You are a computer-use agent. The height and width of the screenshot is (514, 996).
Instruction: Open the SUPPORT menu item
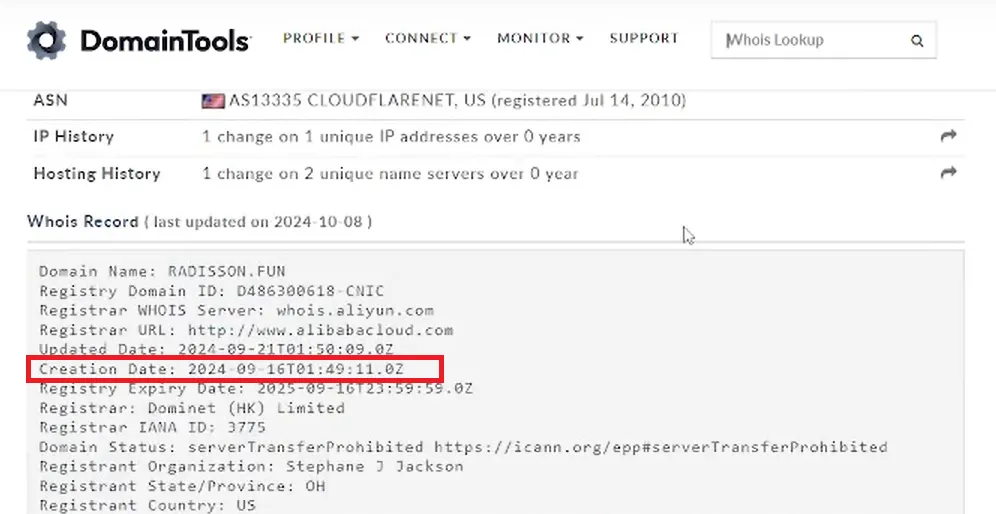tap(644, 38)
